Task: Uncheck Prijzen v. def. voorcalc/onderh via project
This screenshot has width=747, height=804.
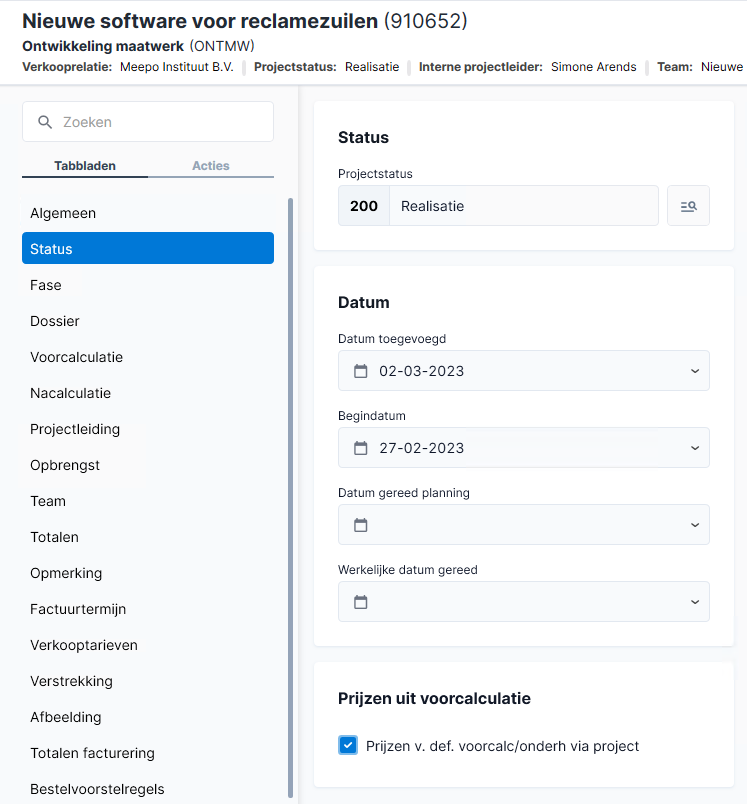Action: click(x=348, y=745)
